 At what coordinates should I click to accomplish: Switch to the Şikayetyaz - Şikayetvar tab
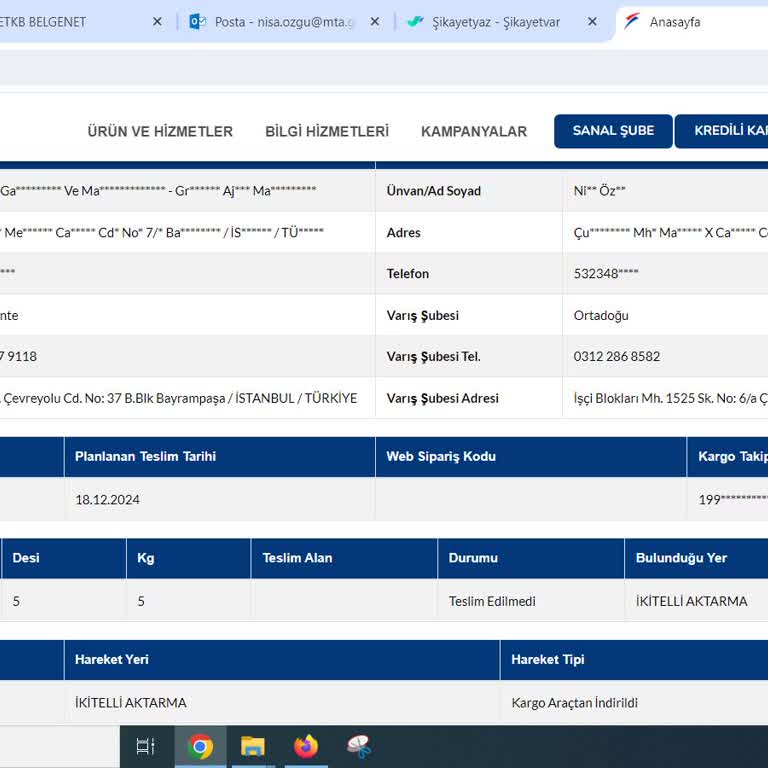496,22
